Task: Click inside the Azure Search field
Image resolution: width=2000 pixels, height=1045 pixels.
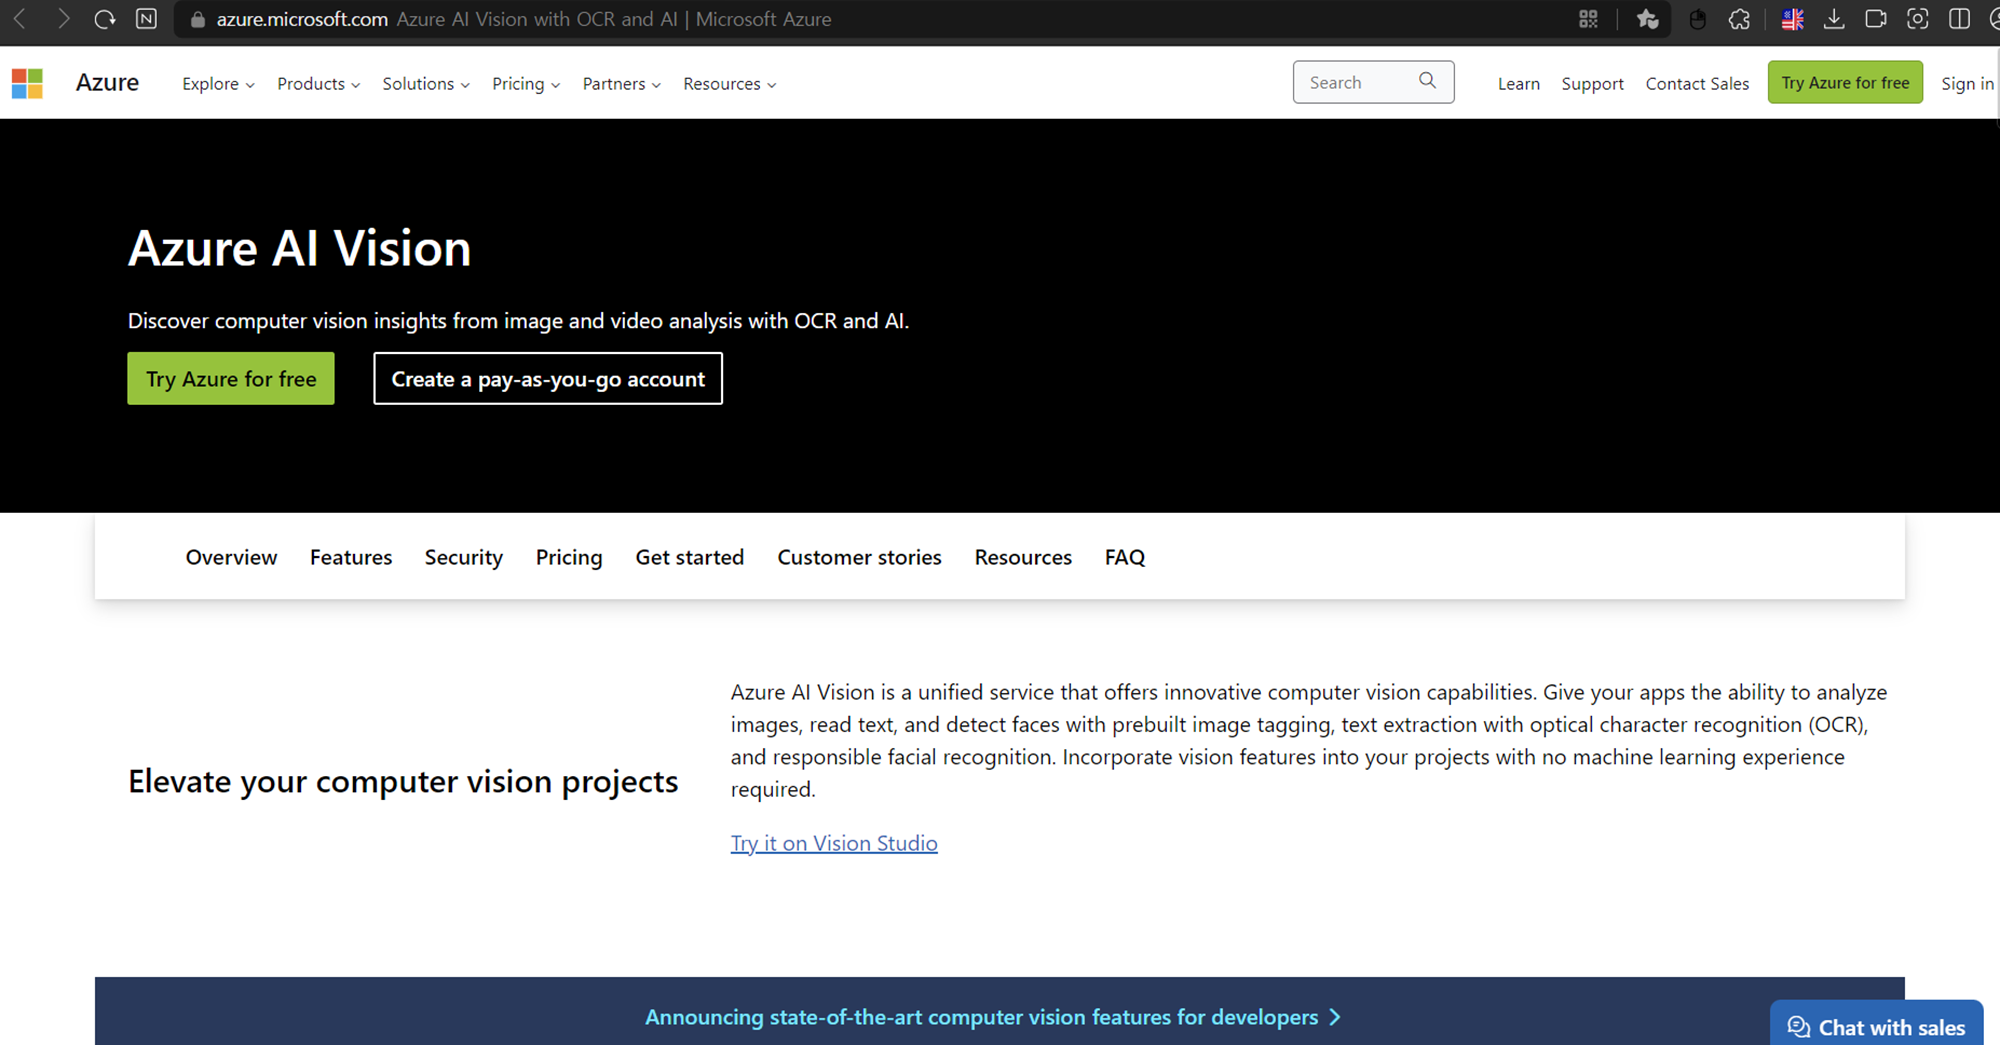Action: (x=1355, y=82)
